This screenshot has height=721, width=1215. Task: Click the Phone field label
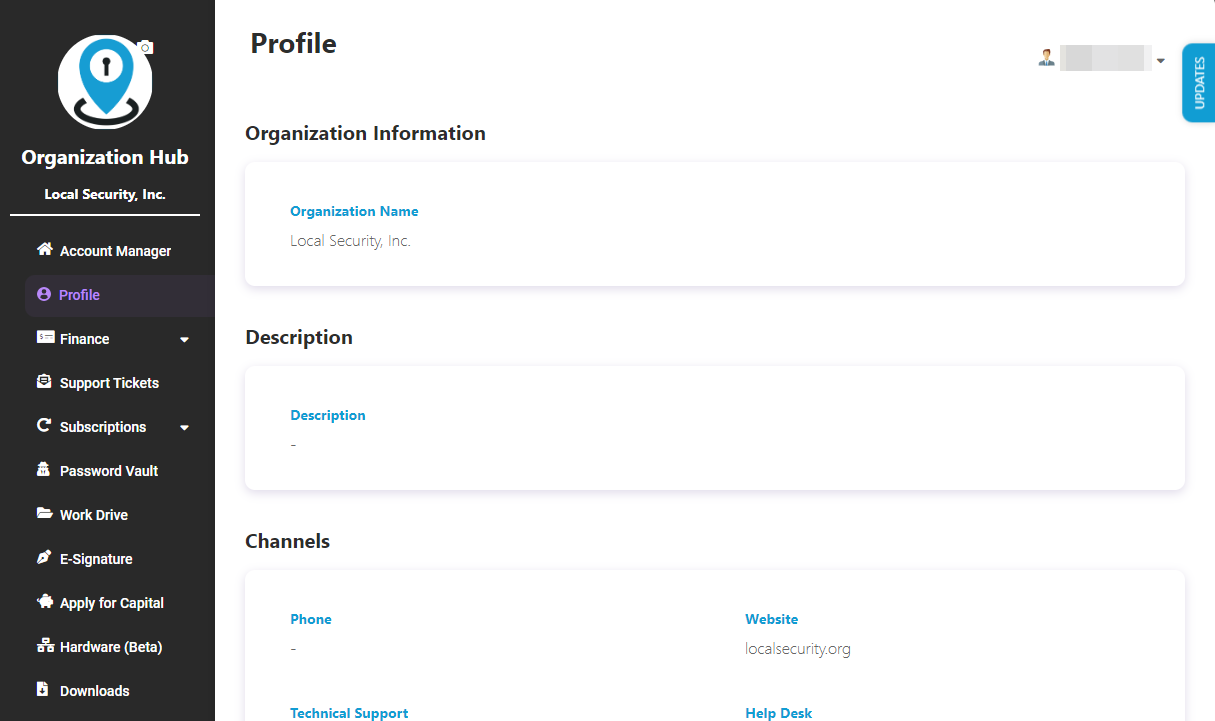point(310,620)
